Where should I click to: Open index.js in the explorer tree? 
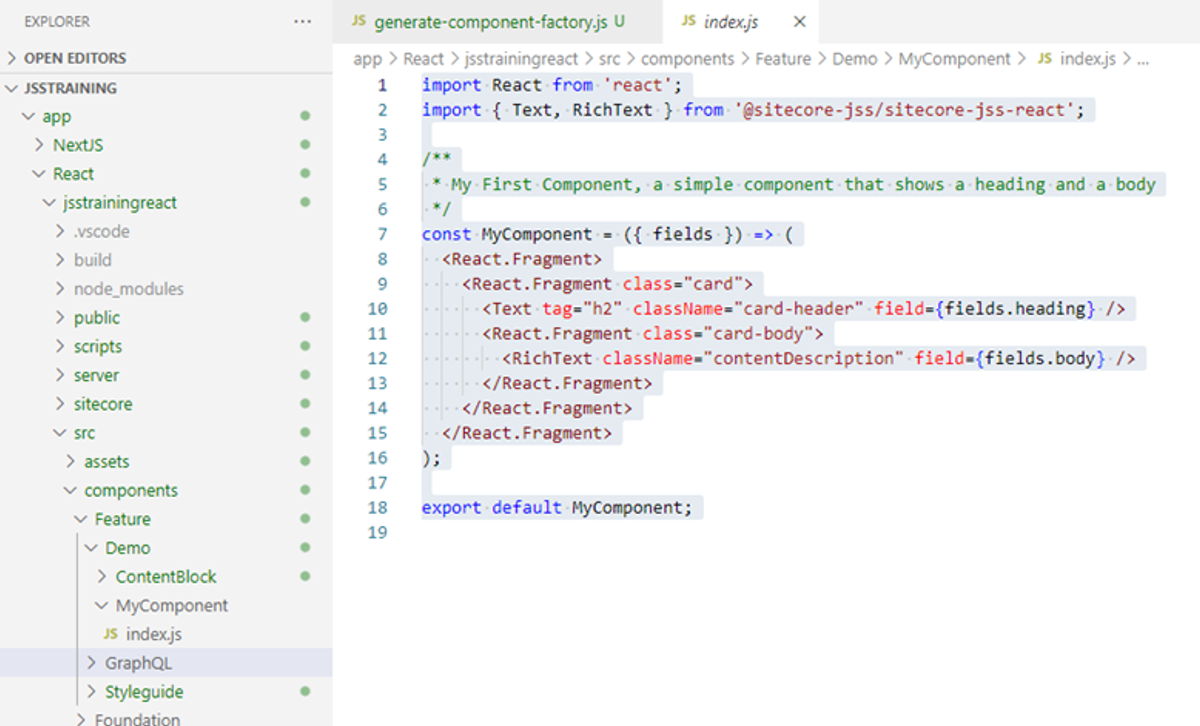coord(153,634)
